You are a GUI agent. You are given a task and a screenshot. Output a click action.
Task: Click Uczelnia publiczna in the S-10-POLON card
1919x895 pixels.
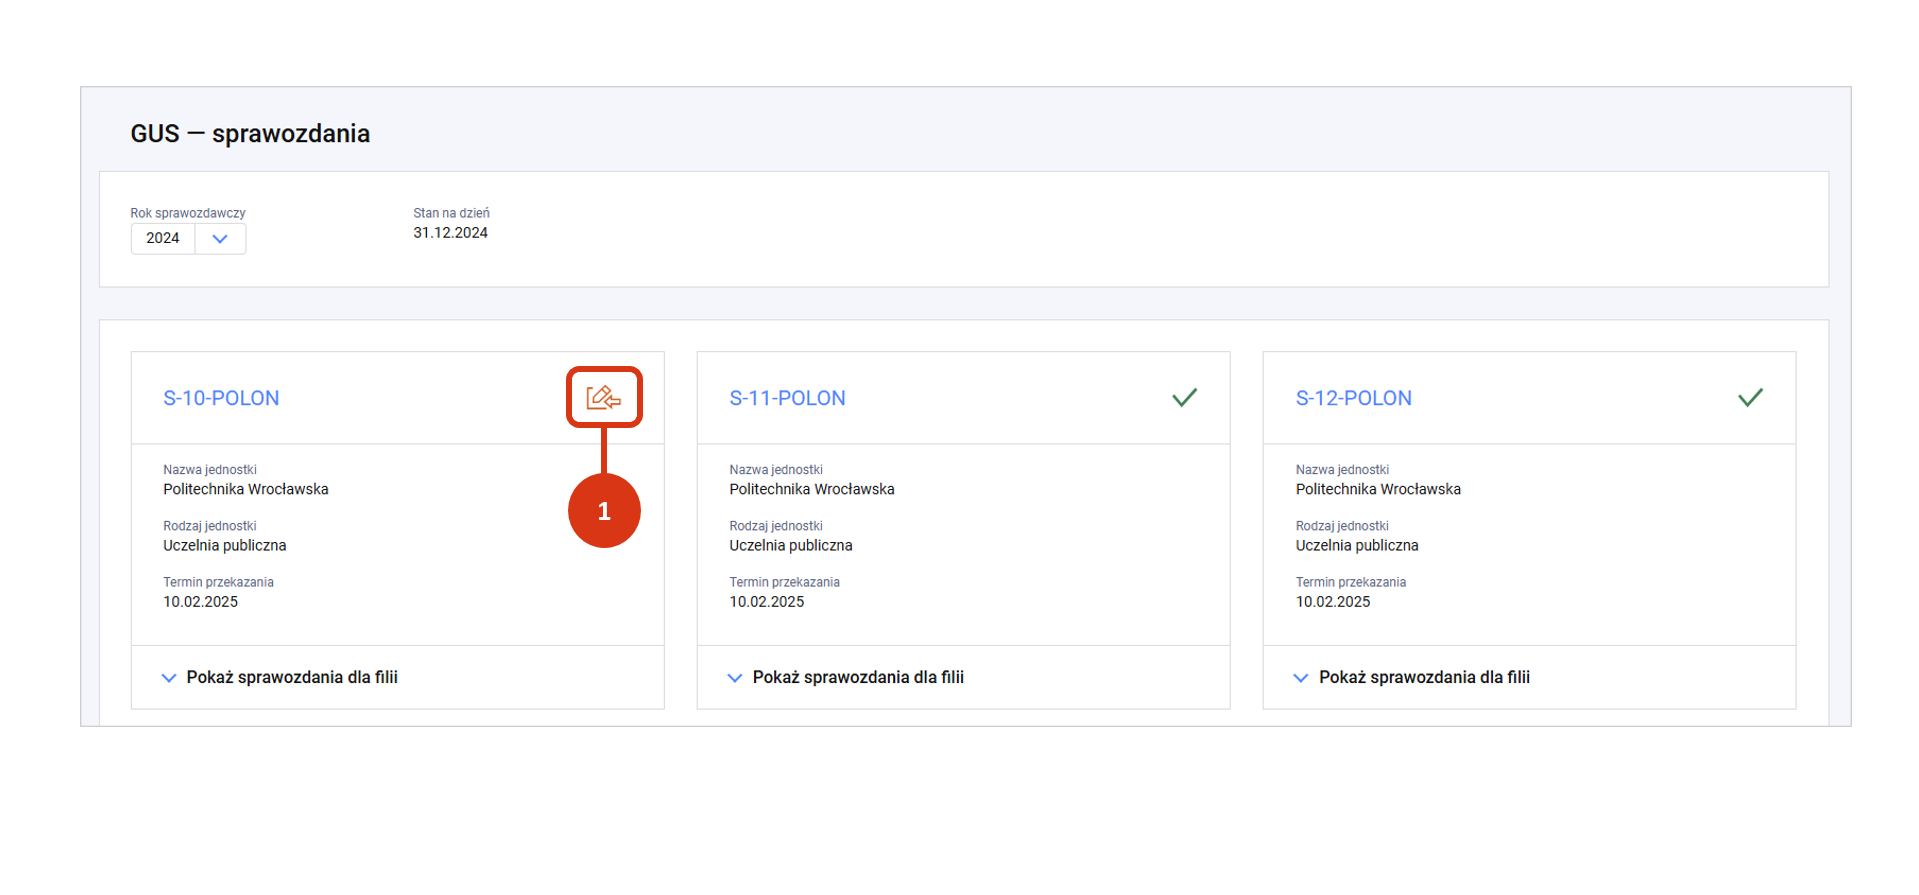[x=225, y=546]
